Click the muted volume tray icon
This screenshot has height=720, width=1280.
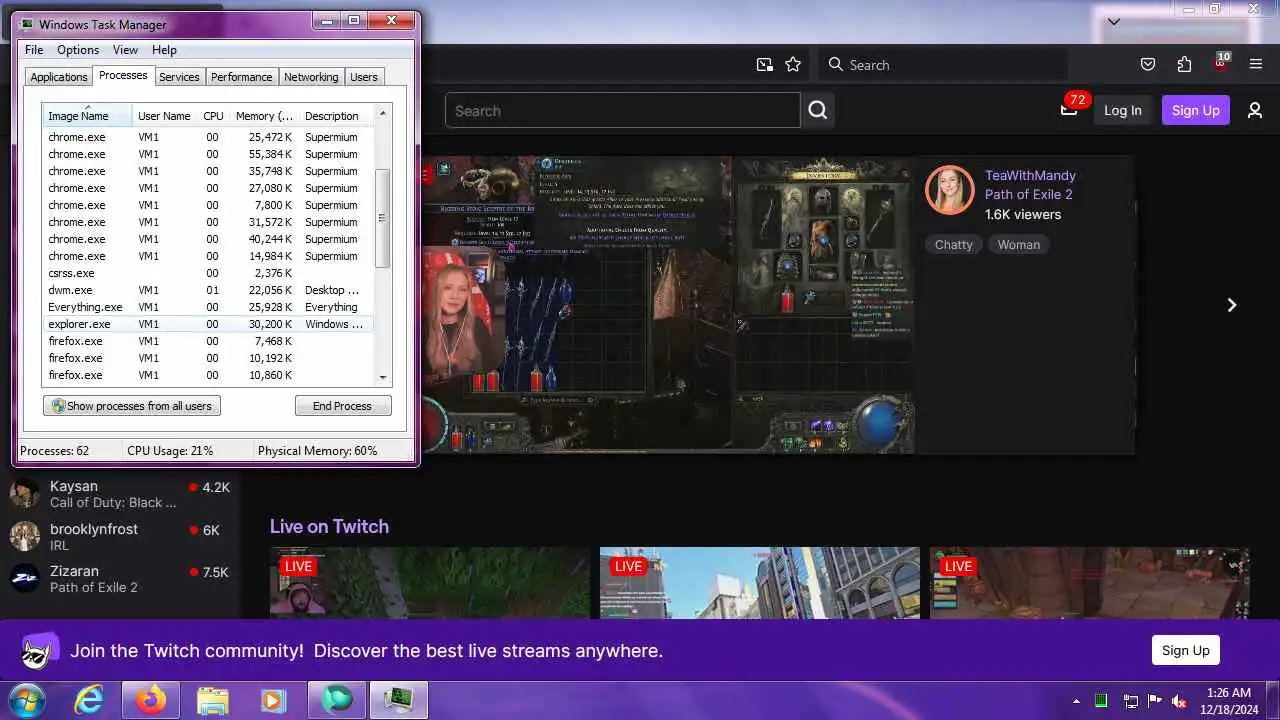(x=1180, y=701)
